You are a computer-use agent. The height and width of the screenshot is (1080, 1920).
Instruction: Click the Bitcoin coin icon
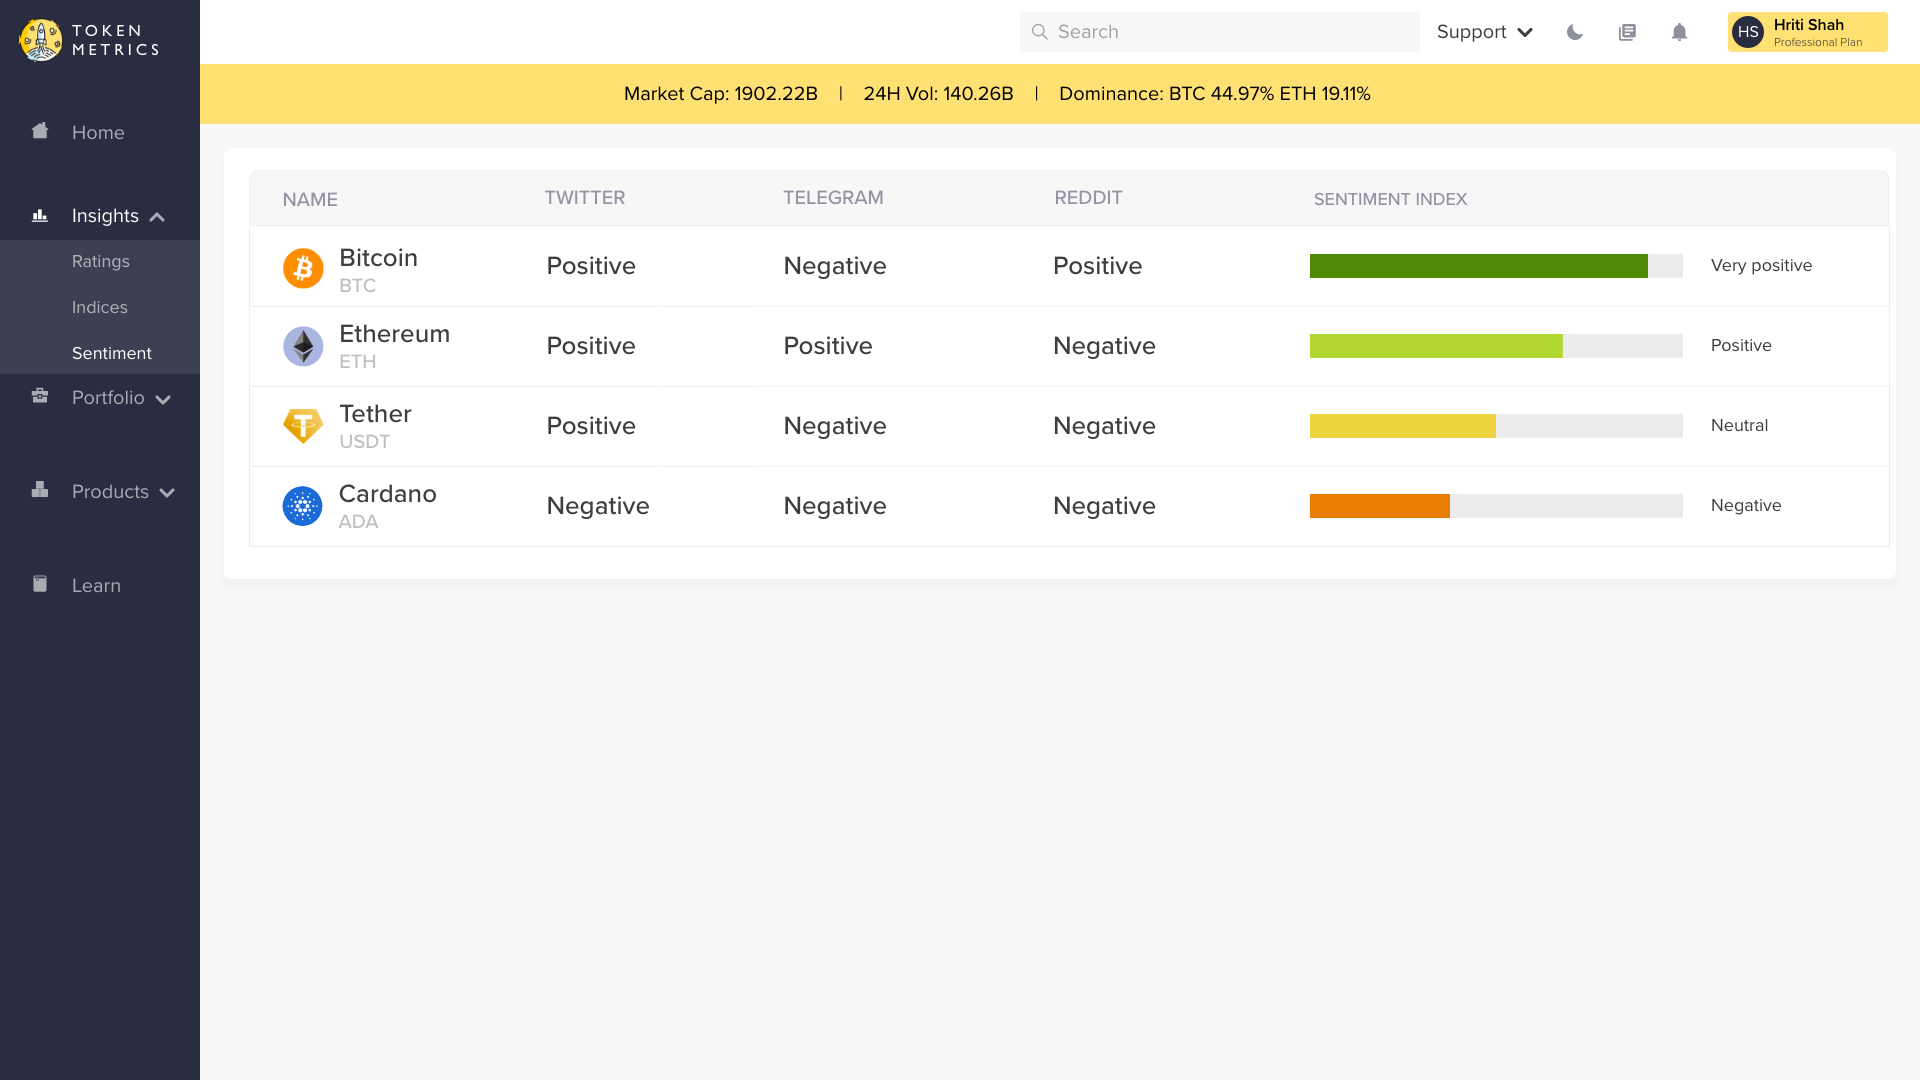(x=303, y=268)
